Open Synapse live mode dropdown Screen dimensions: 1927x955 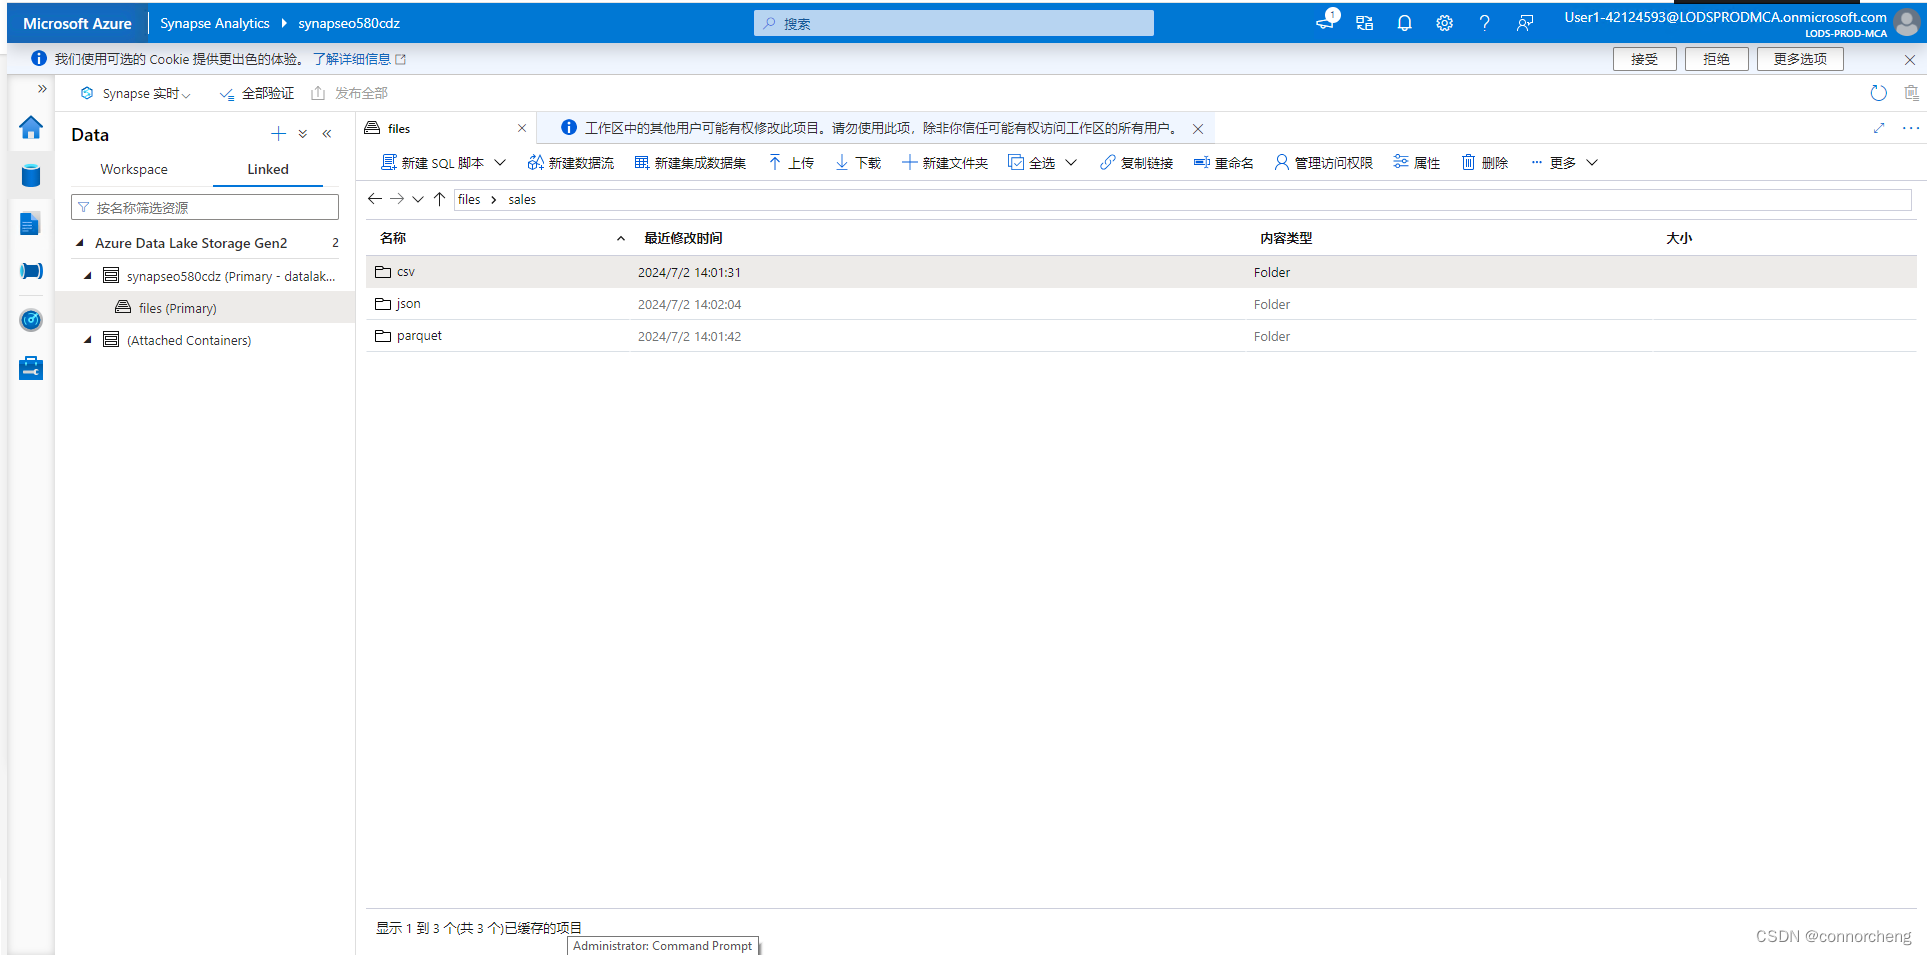pos(135,93)
